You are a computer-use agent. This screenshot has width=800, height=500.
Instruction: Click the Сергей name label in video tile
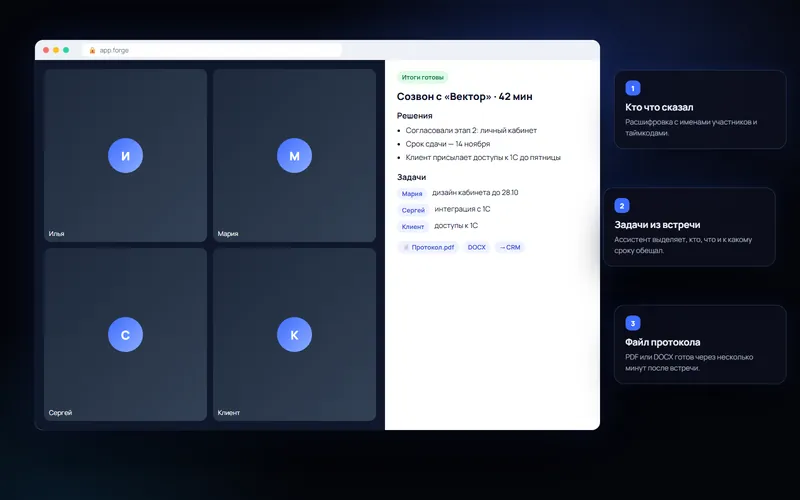(x=60, y=413)
